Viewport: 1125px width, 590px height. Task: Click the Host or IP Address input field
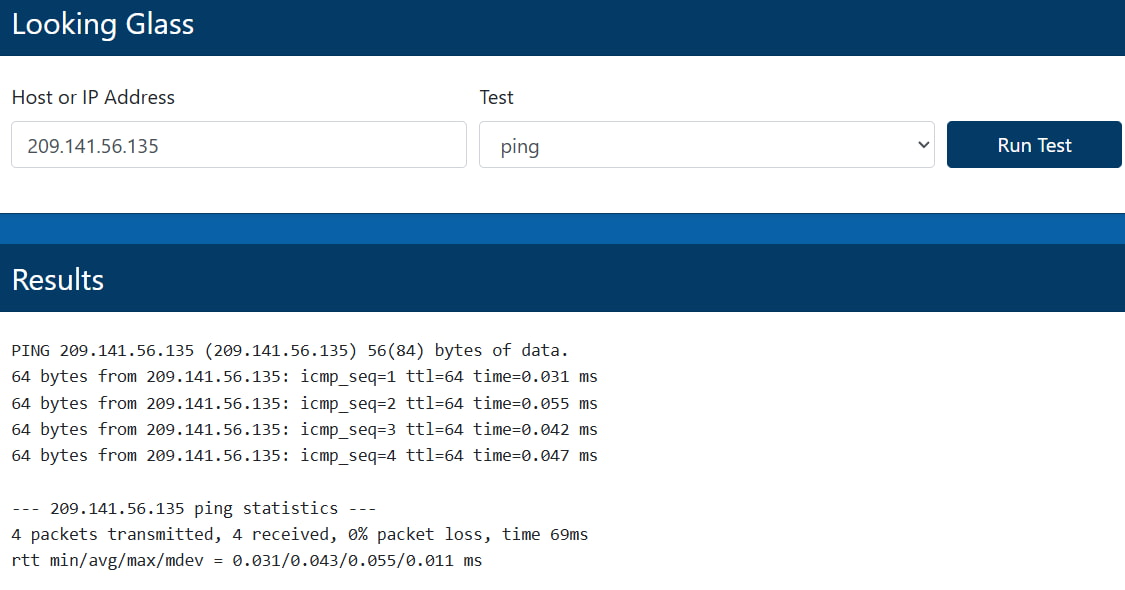pyautogui.click(x=238, y=145)
